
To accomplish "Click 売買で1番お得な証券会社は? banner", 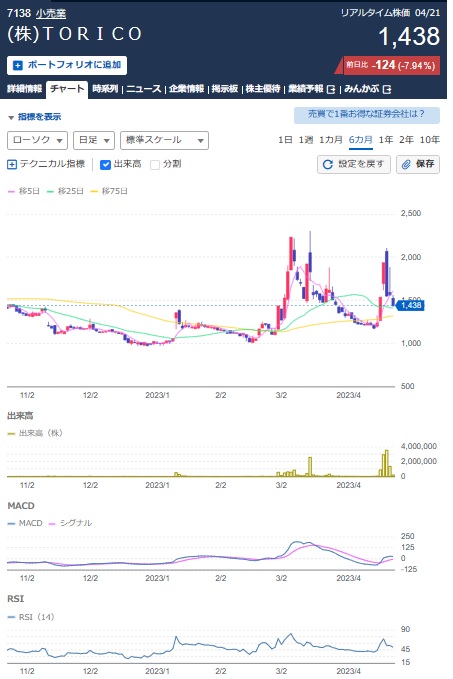I will 367,115.
